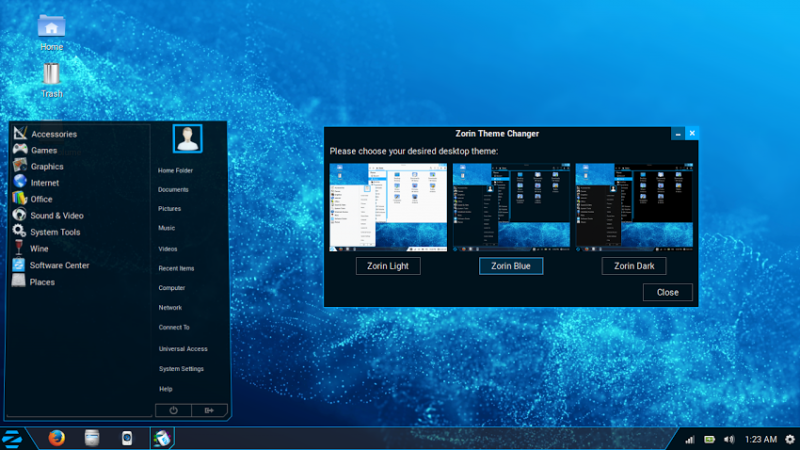
Task: Click the Zorin Blue preview thumbnail
Action: pos(511,207)
